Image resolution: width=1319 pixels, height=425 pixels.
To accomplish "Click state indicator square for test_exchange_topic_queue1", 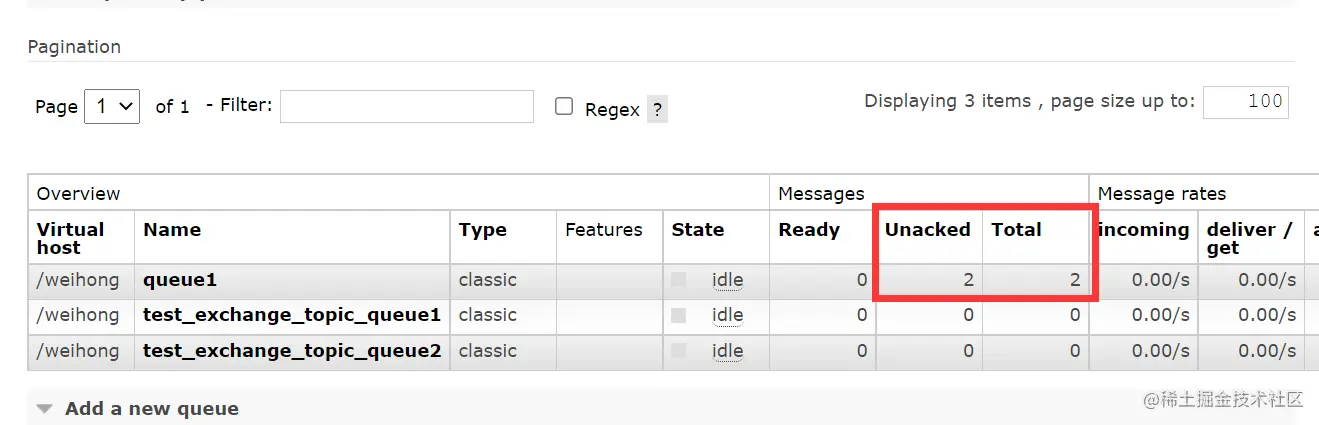I will click(679, 315).
